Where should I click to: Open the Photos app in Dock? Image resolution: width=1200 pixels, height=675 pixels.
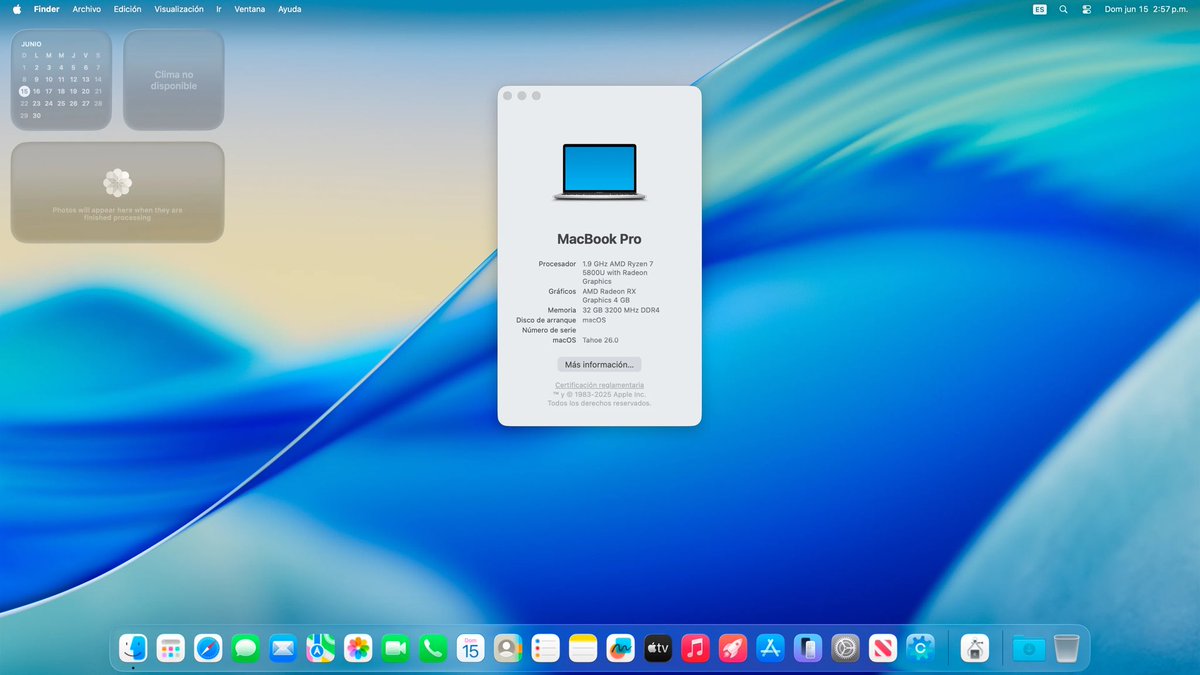(358, 648)
